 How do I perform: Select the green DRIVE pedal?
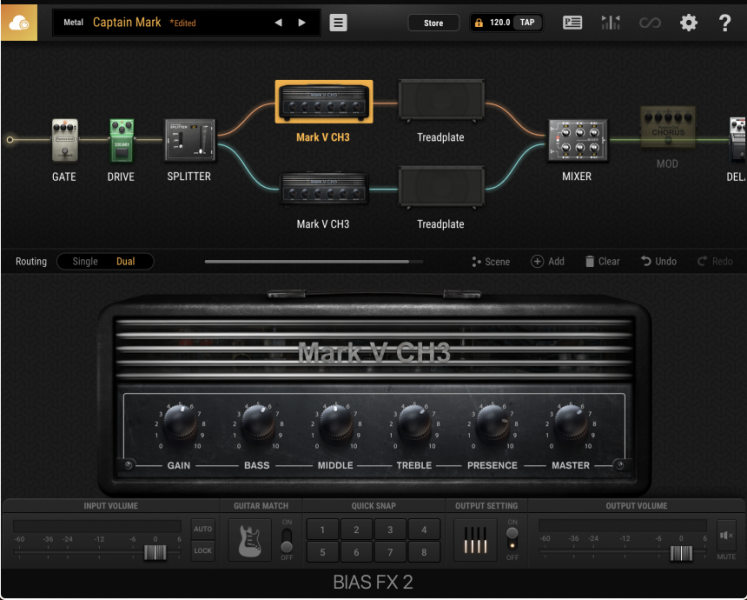[x=121, y=142]
